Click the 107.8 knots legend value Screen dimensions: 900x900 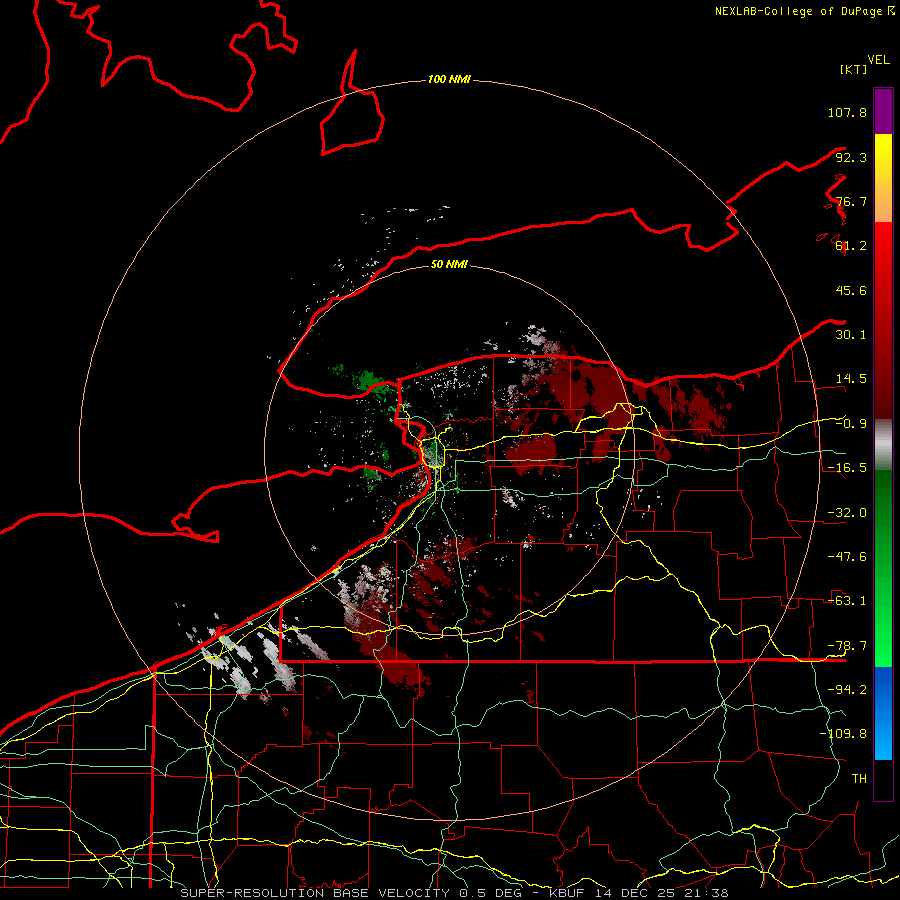847,112
